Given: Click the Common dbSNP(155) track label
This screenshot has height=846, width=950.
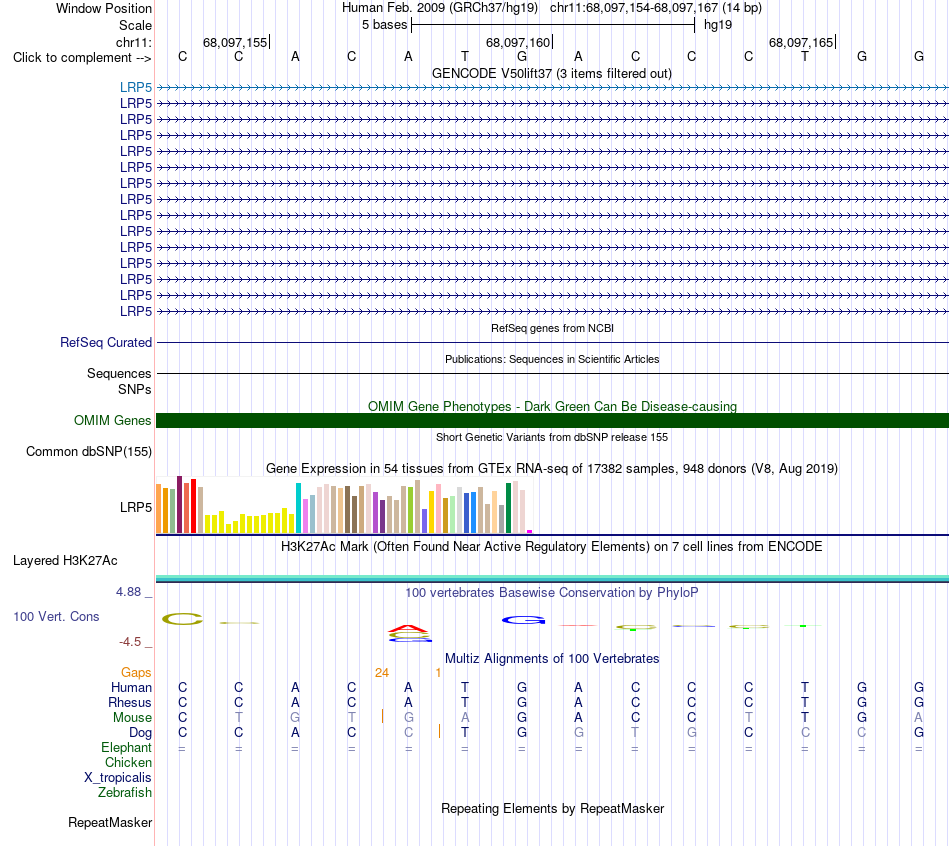Looking at the screenshot, I should point(89,451).
